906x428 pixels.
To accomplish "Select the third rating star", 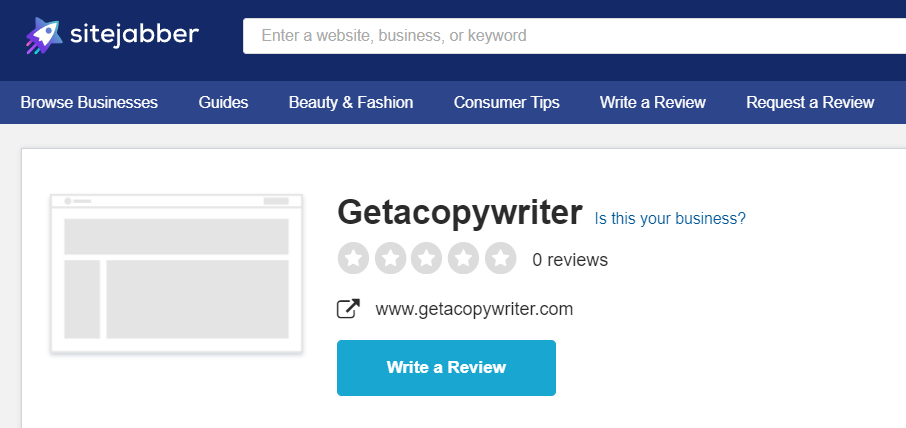I will pyautogui.click(x=427, y=258).
